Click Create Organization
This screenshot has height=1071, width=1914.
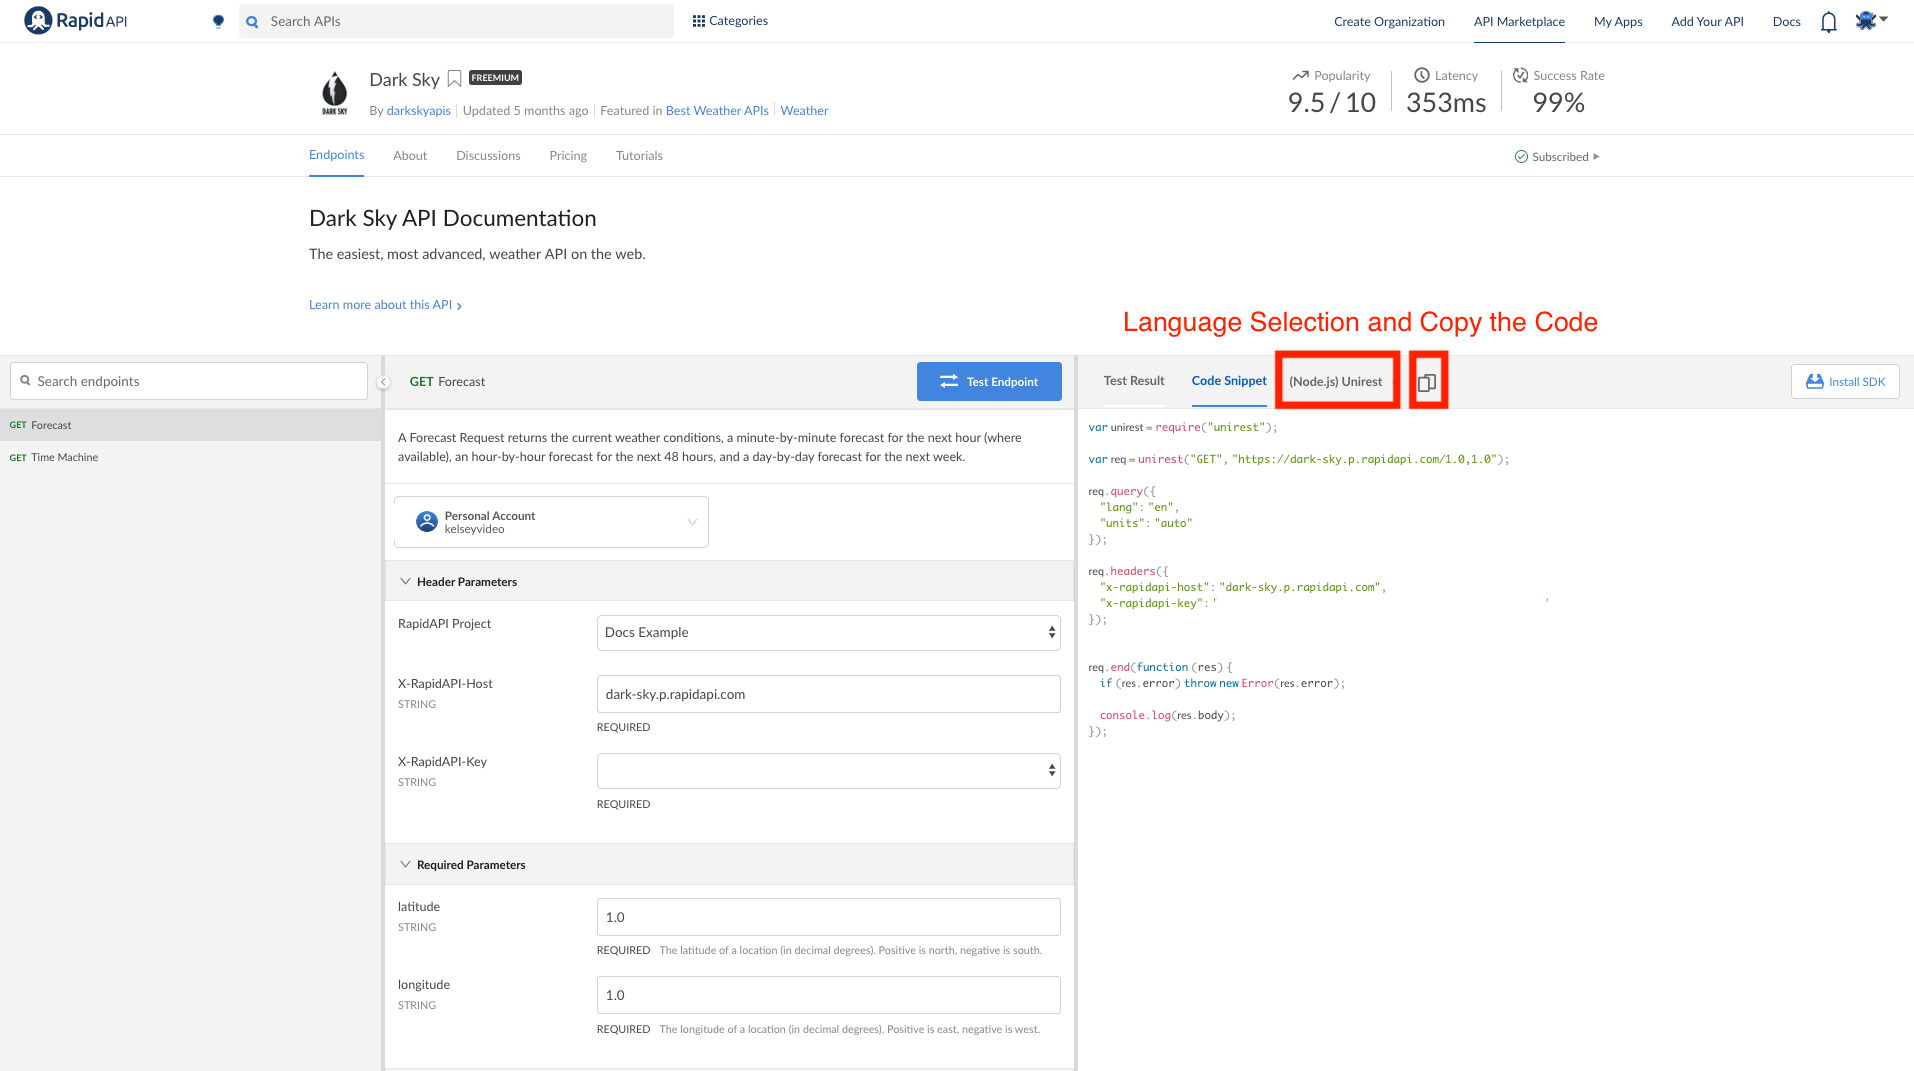click(1389, 22)
